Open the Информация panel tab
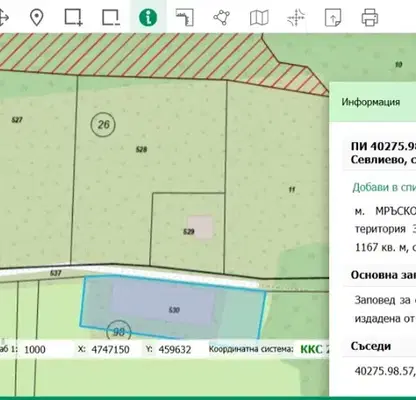 tap(370, 102)
